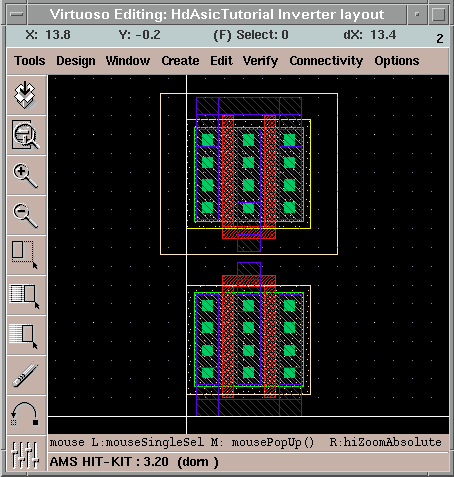Viewport: 454px width, 477px height.
Task: Select the top-left green contact in upper transistor
Action: [207, 140]
